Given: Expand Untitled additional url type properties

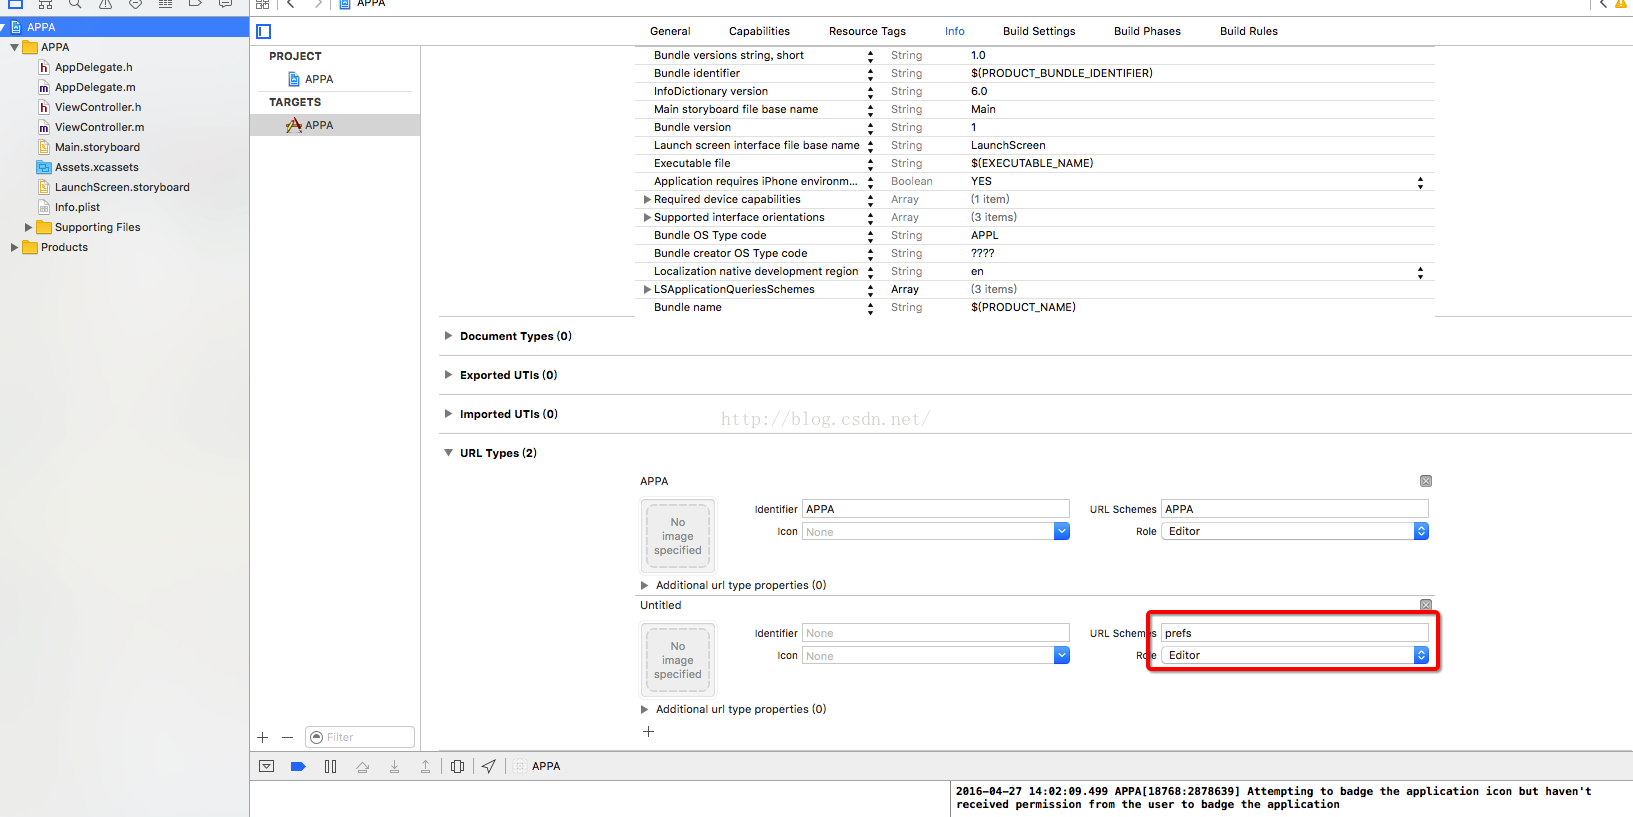Looking at the screenshot, I should pos(644,710).
